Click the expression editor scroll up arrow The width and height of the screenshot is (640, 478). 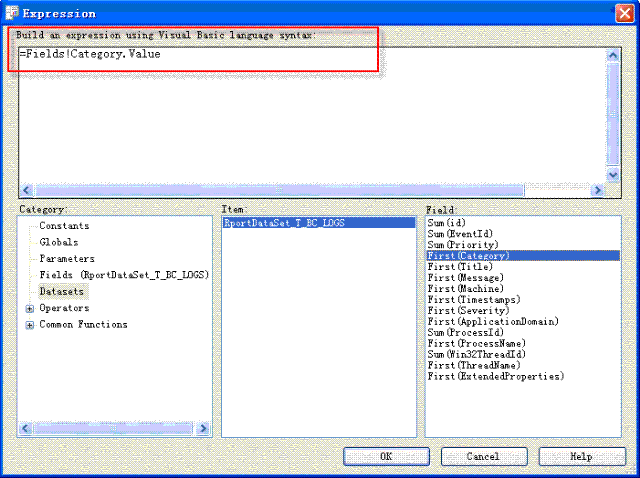click(613, 56)
